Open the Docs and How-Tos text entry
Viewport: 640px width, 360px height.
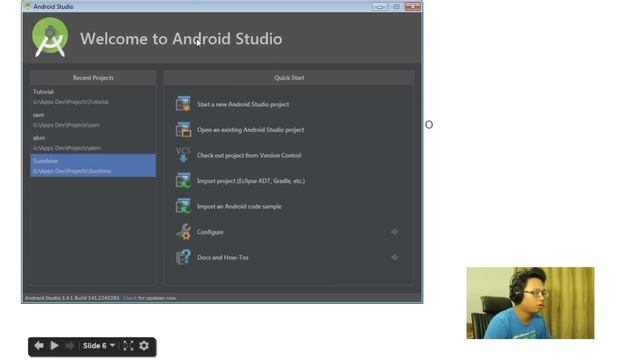coord(222,258)
